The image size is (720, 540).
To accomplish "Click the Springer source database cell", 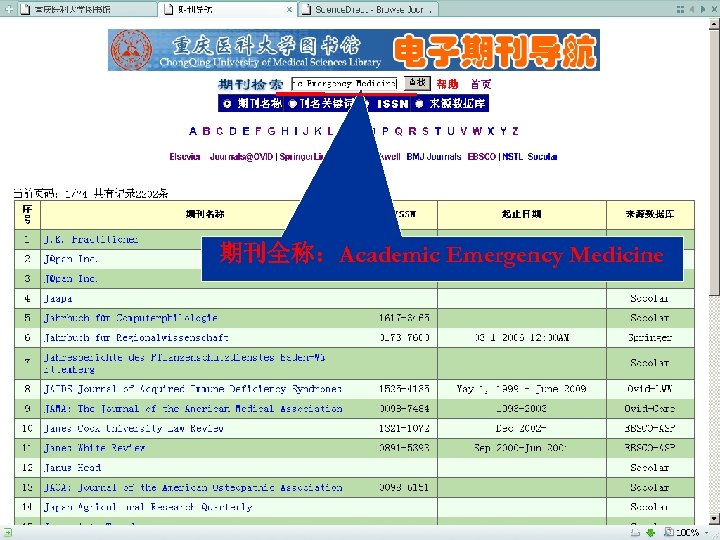I will click(x=650, y=338).
